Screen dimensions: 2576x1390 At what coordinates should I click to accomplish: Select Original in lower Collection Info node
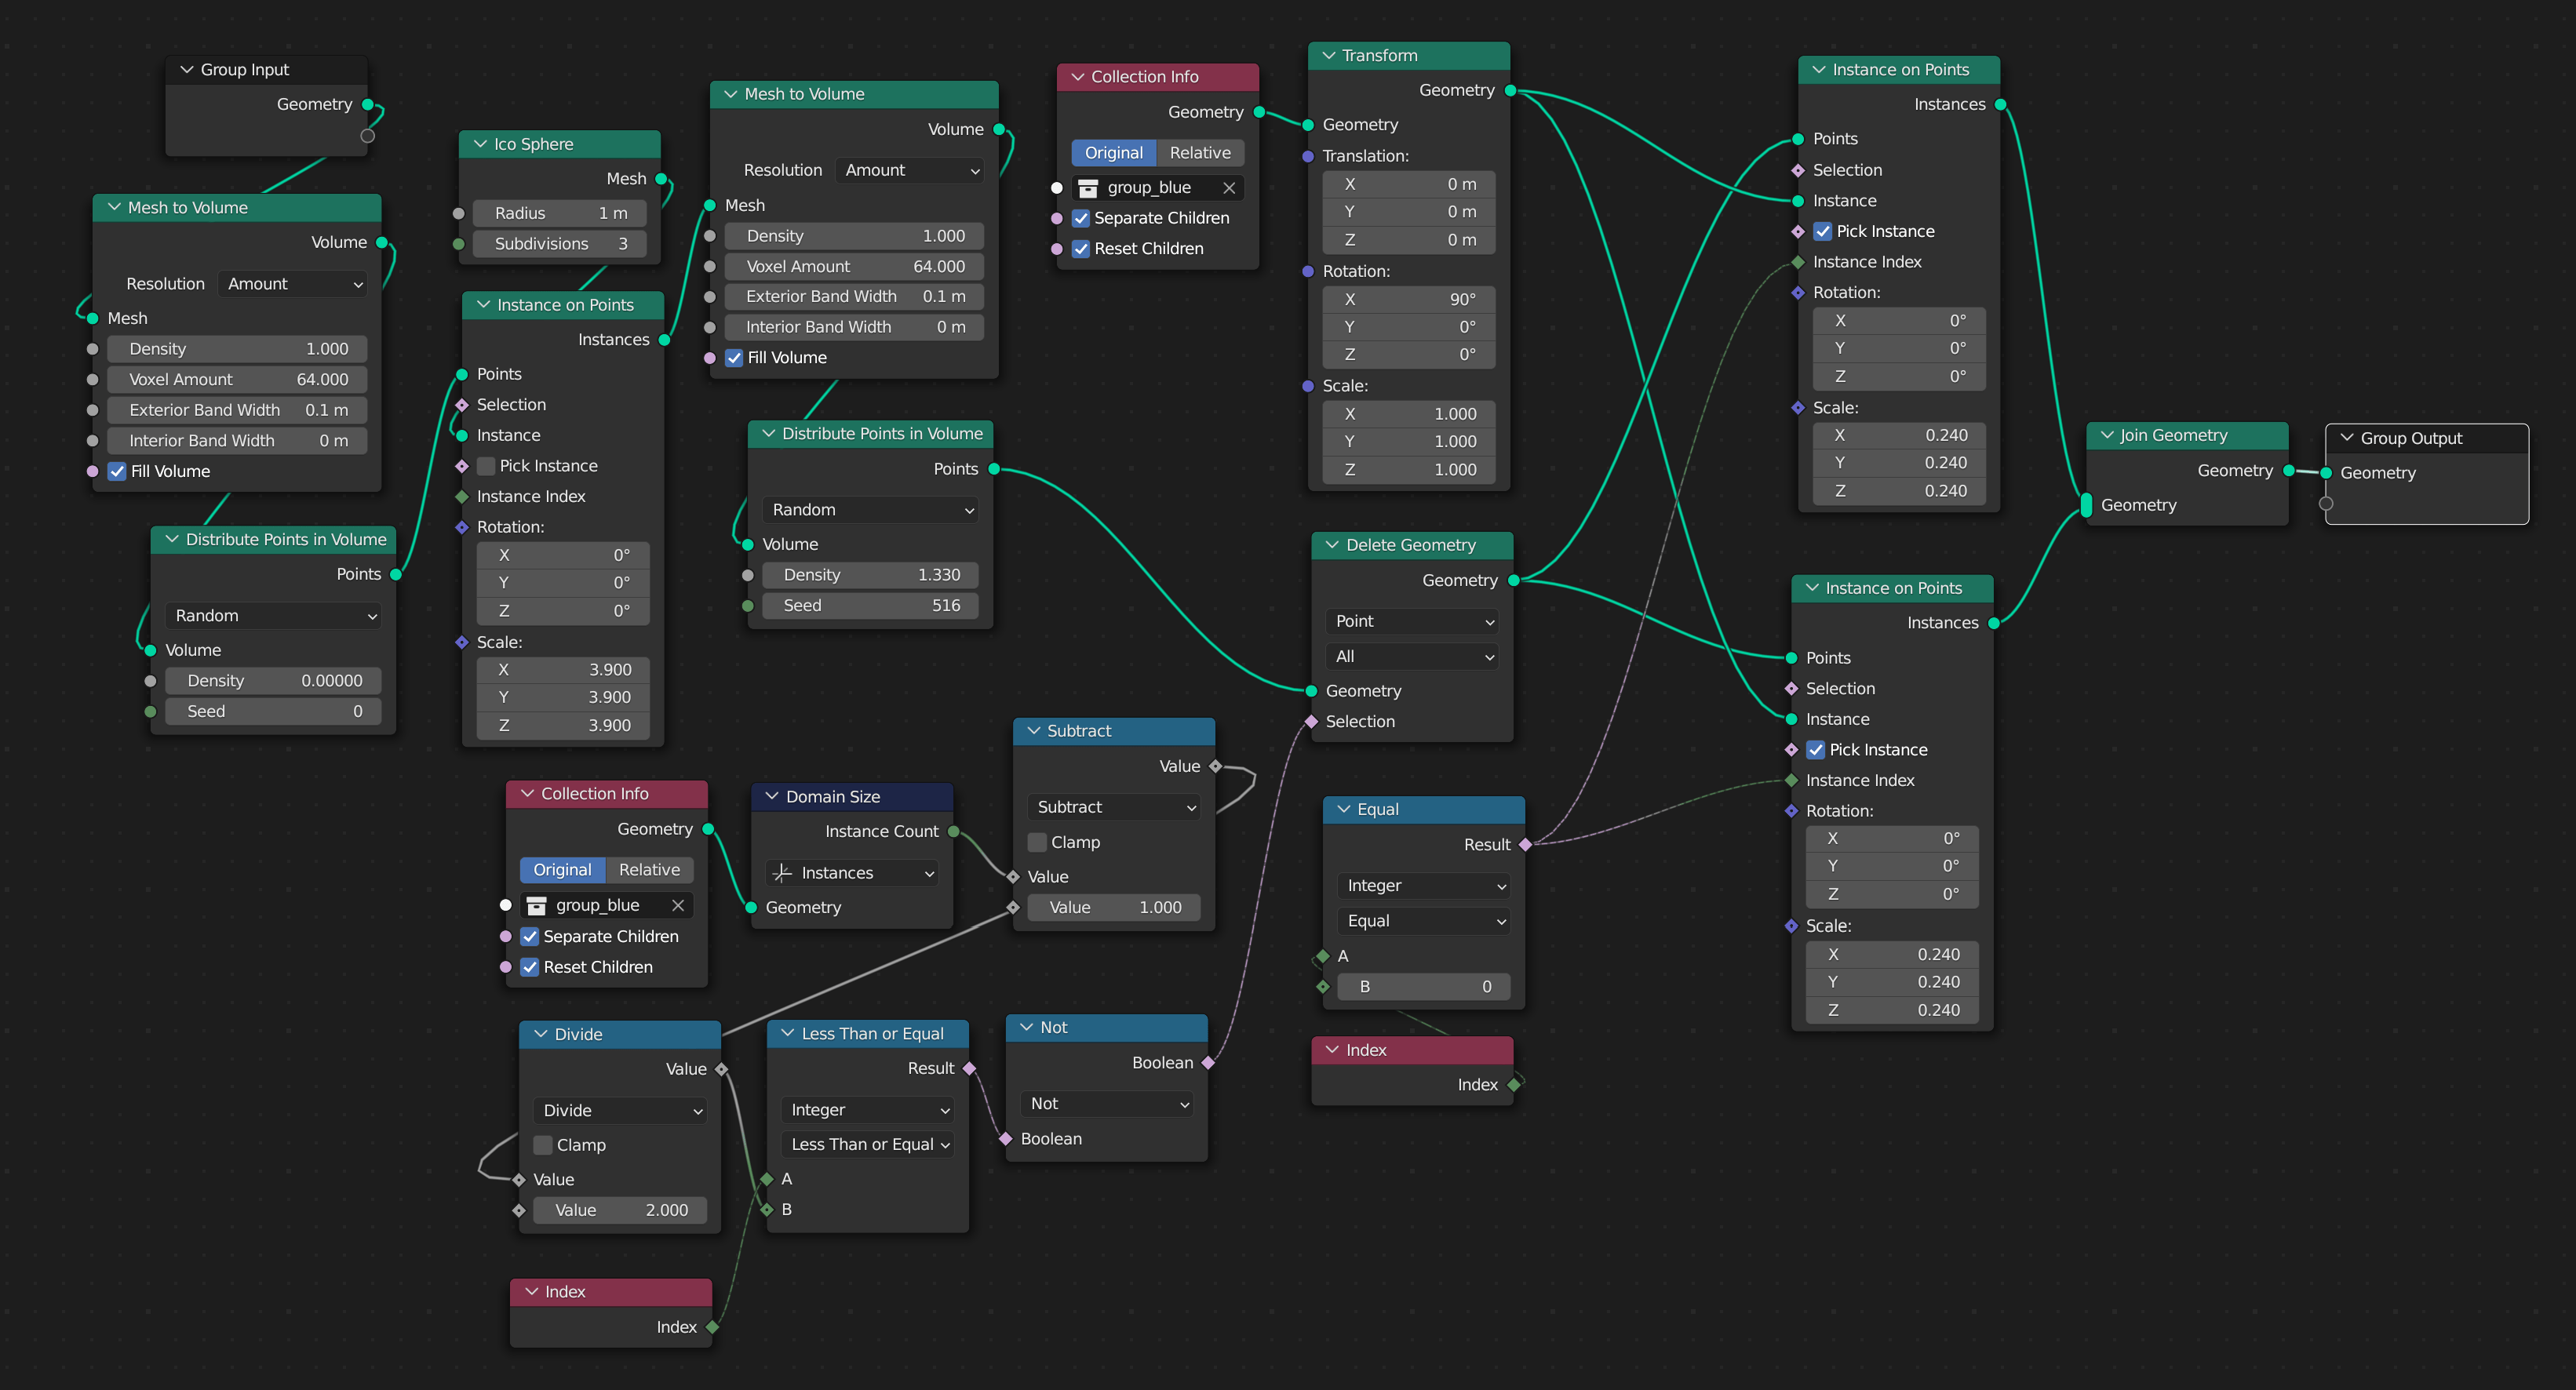point(562,870)
